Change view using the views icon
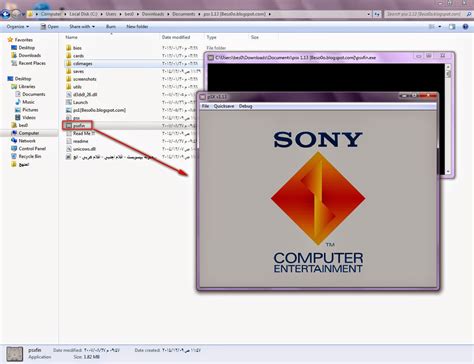This screenshot has width=474, height=364. tap(432, 27)
